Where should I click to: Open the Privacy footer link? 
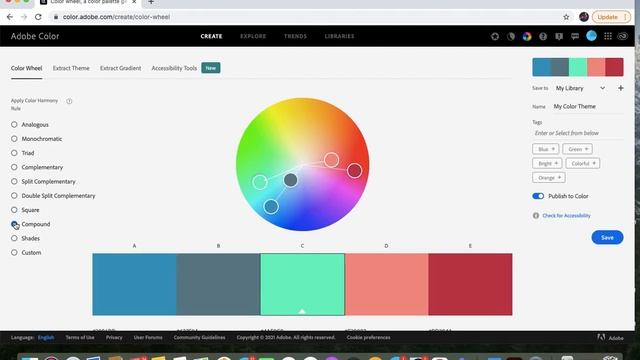click(x=114, y=338)
